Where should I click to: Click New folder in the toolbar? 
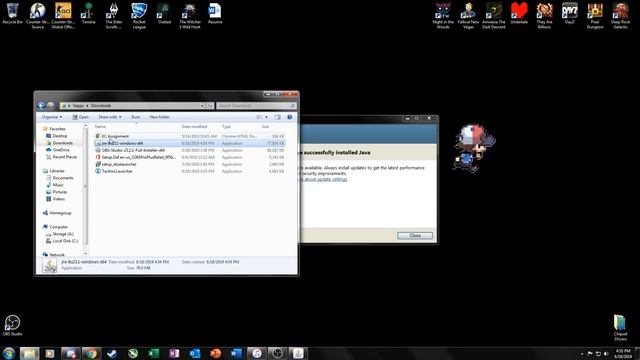(x=160, y=117)
